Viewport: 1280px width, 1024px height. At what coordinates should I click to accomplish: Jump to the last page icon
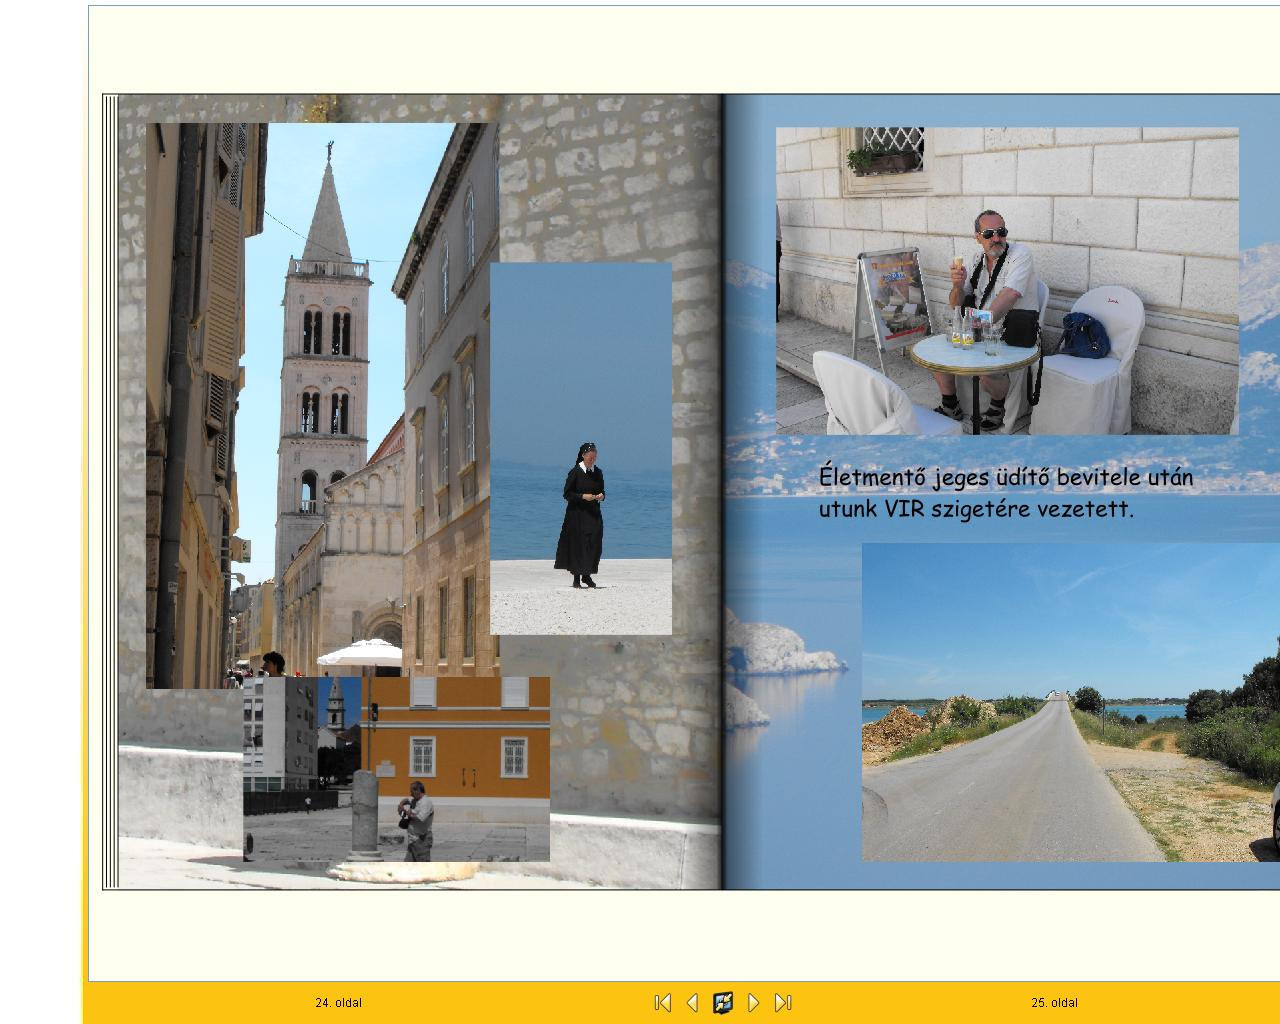point(784,1002)
